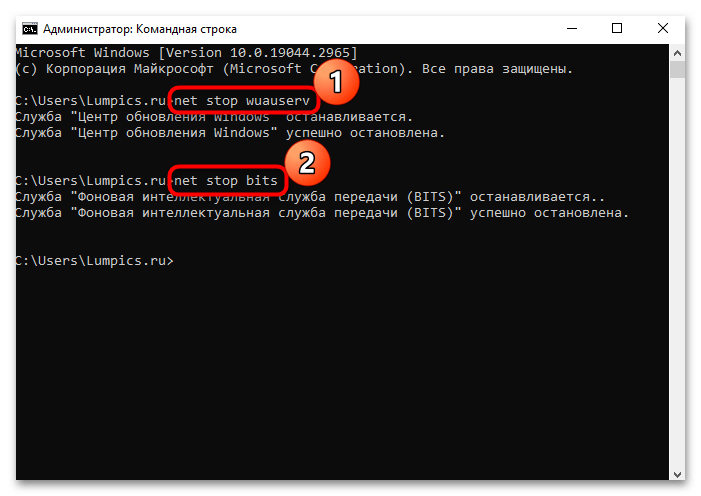Click the window title 'Администратор: Командная строка'
Viewport: 701px width, 496px height.
pos(140,29)
